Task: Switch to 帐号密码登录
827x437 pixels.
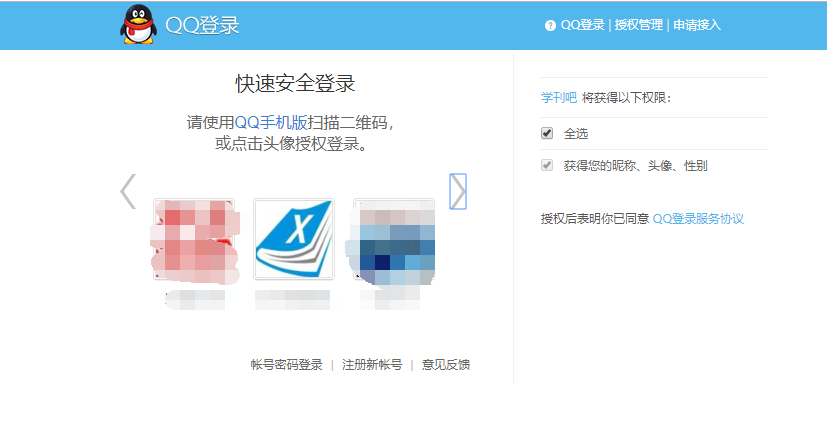Action: pos(286,365)
